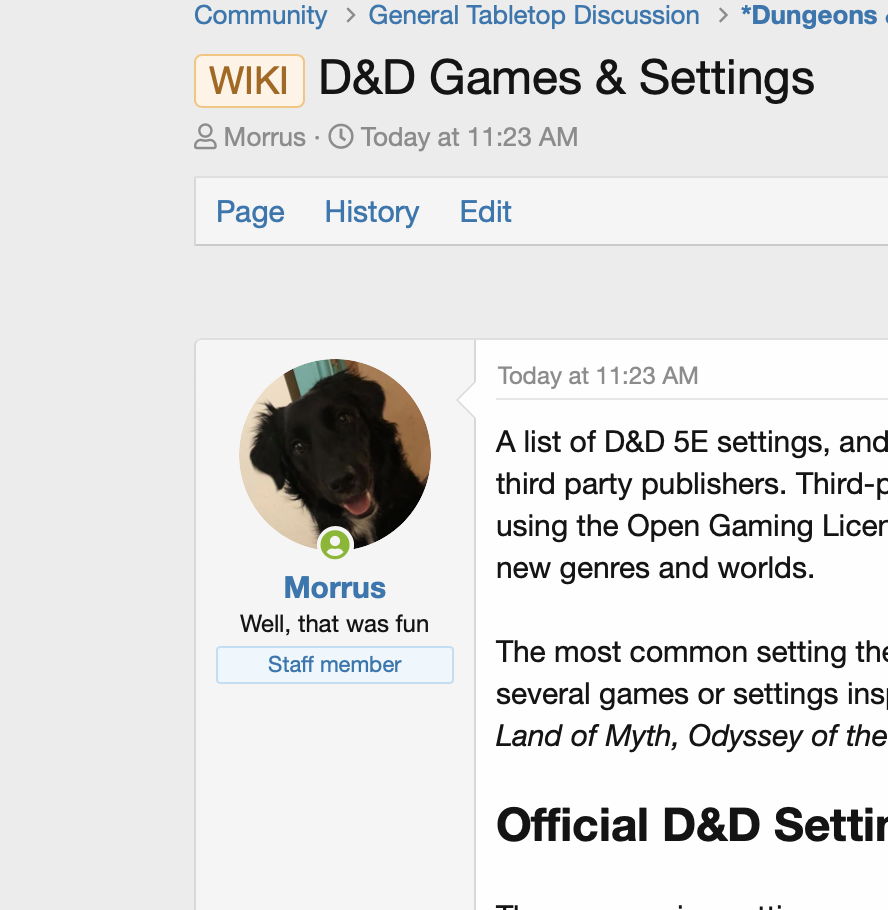Switch to the History tab

[x=372, y=211]
